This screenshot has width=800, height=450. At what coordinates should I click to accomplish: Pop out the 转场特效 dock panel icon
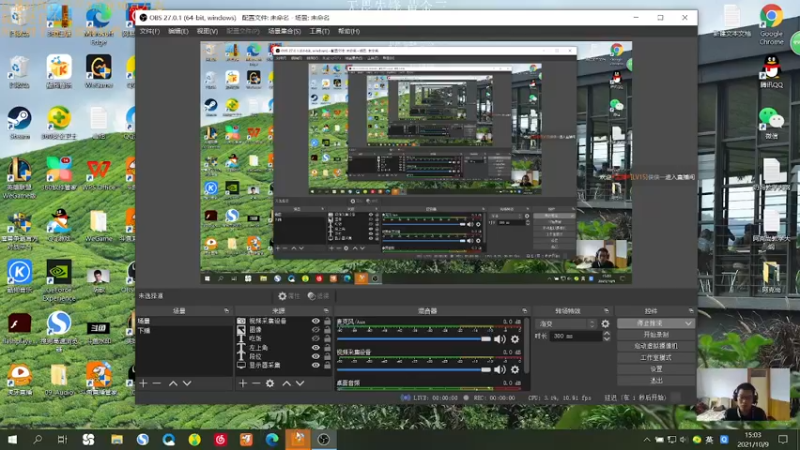pos(606,311)
